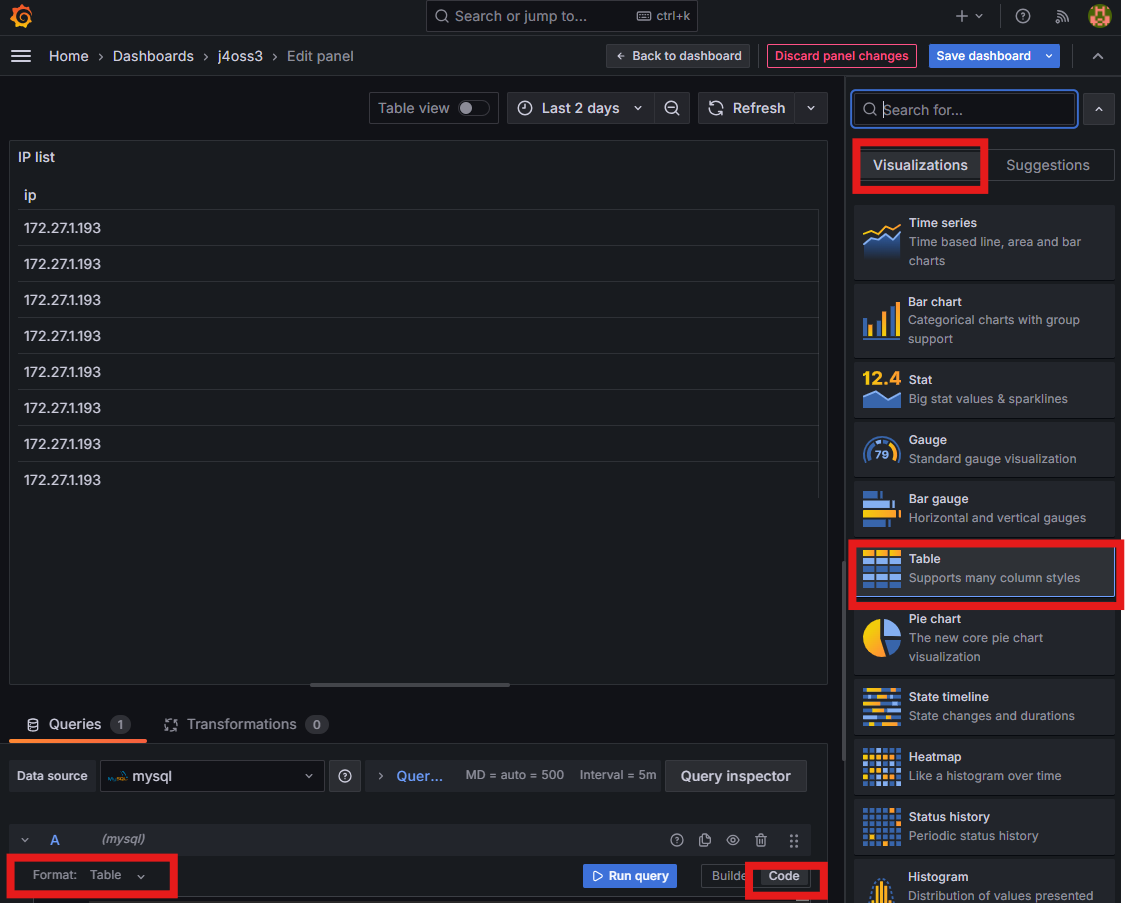Open the news RSS feed icon
The image size is (1125, 903).
pyautogui.click(x=1062, y=16)
